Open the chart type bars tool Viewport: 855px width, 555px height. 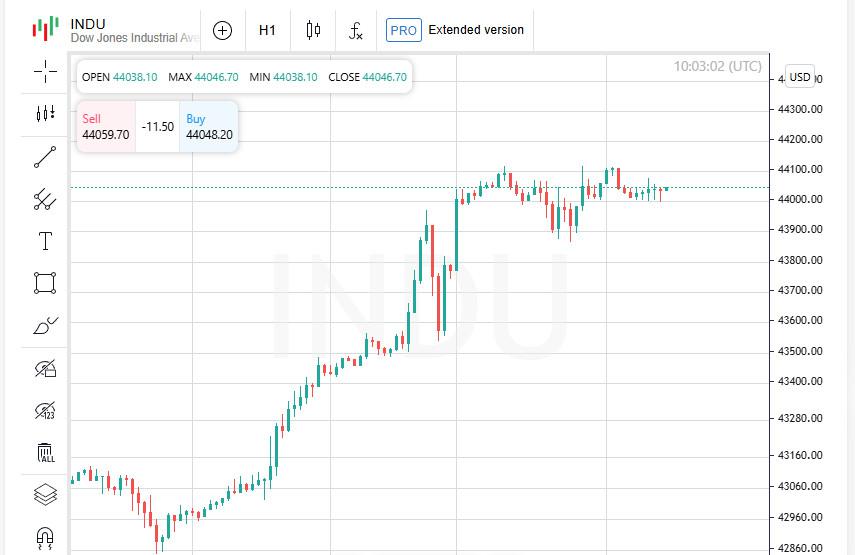(45, 113)
